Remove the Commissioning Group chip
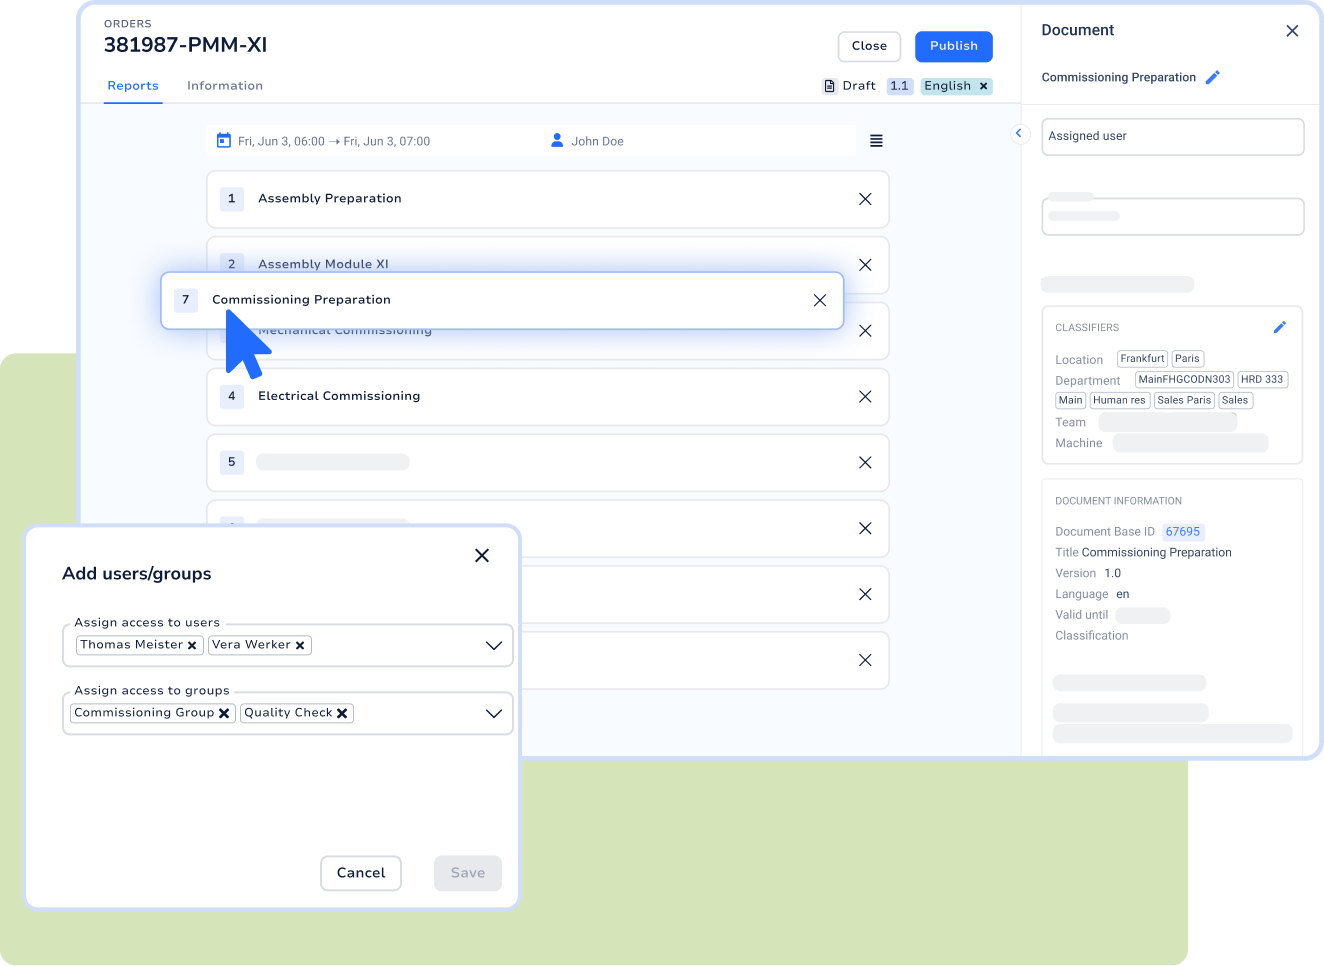This screenshot has width=1324, height=966. pyautogui.click(x=224, y=713)
